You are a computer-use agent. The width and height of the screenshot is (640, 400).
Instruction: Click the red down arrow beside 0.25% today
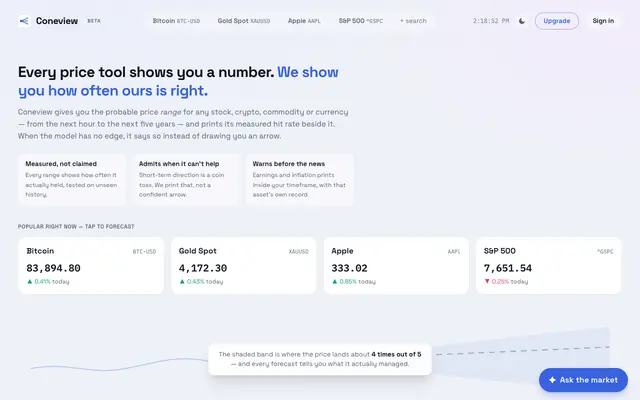(487, 281)
